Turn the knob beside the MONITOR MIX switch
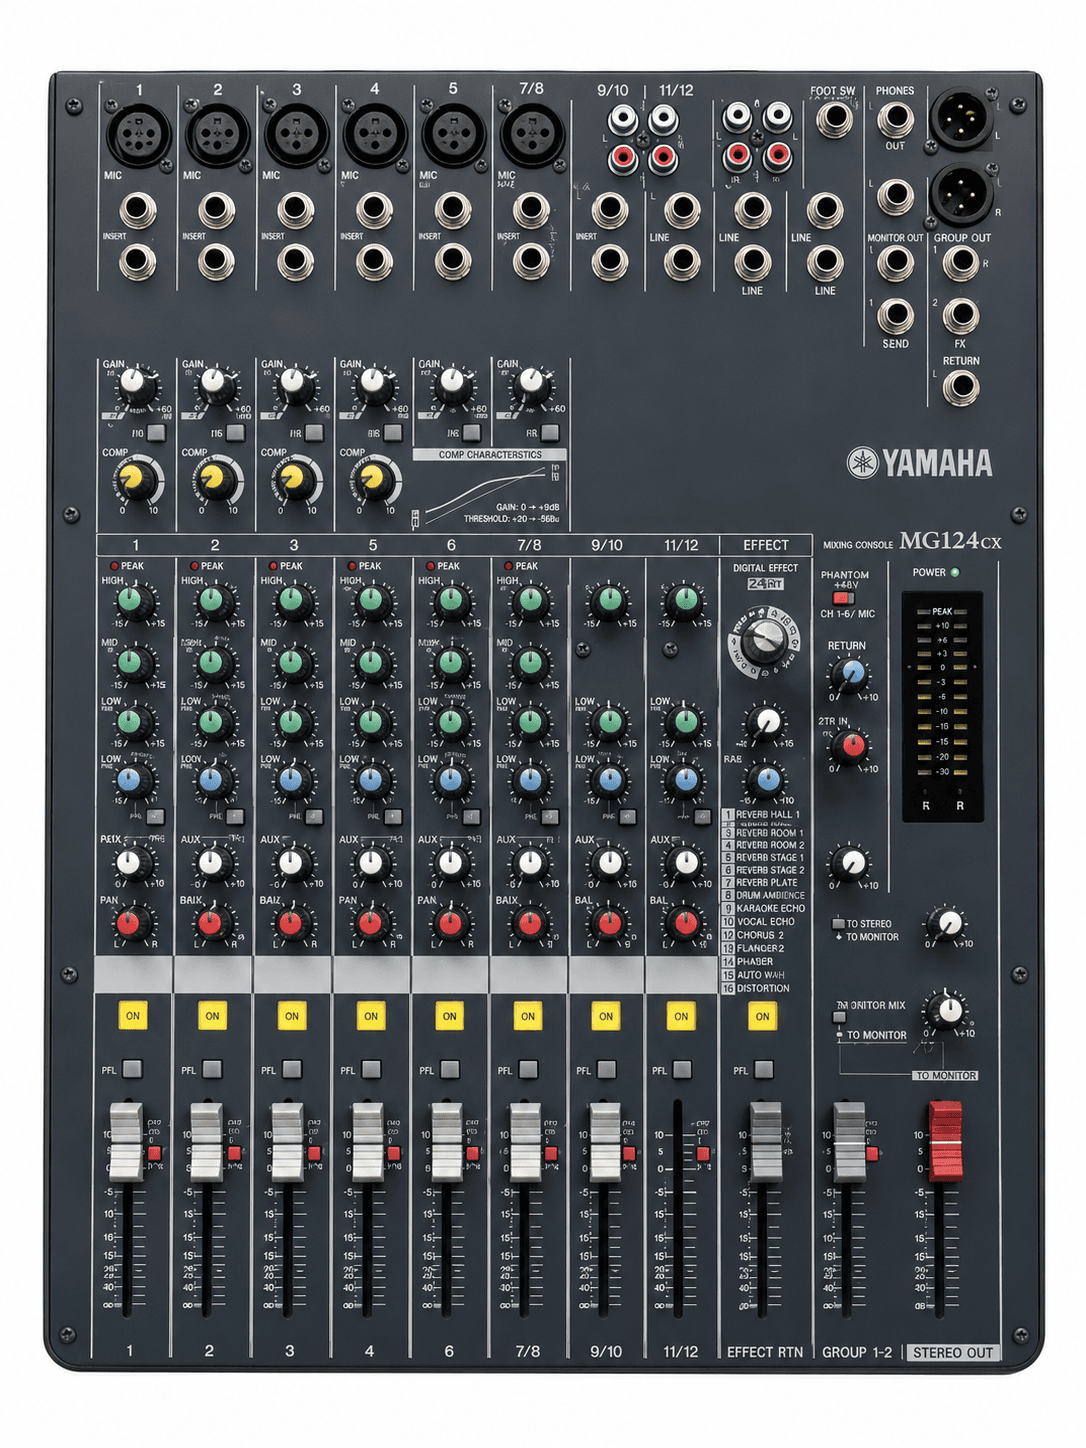The image size is (1086, 1448). [947, 1010]
